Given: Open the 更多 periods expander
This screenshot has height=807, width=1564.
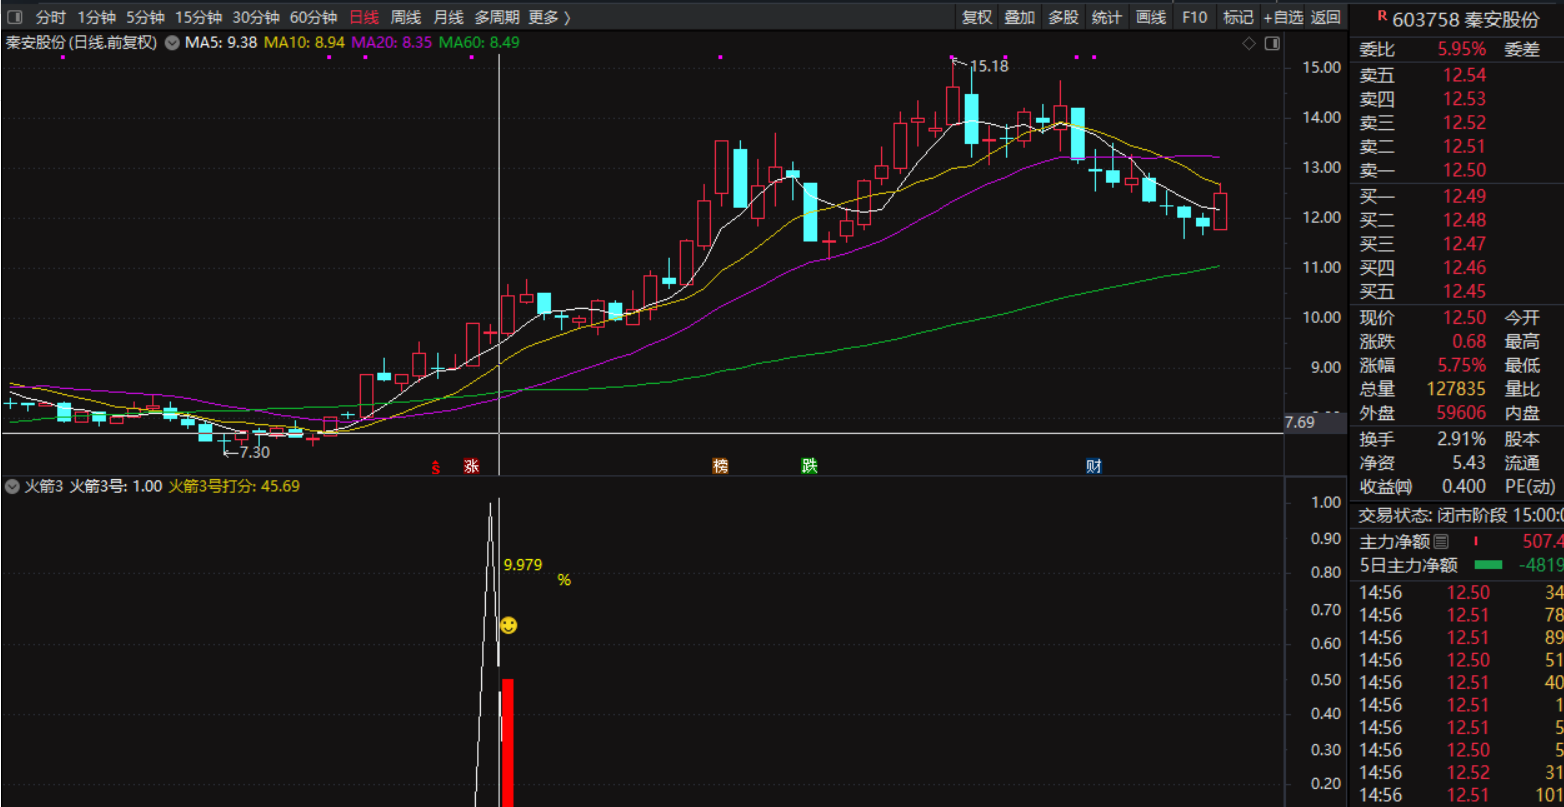Looking at the screenshot, I should coord(549,17).
